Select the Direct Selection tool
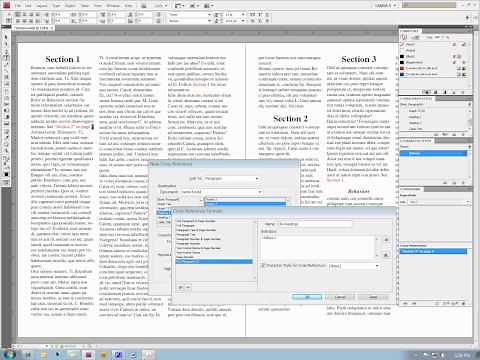 pos(6,44)
